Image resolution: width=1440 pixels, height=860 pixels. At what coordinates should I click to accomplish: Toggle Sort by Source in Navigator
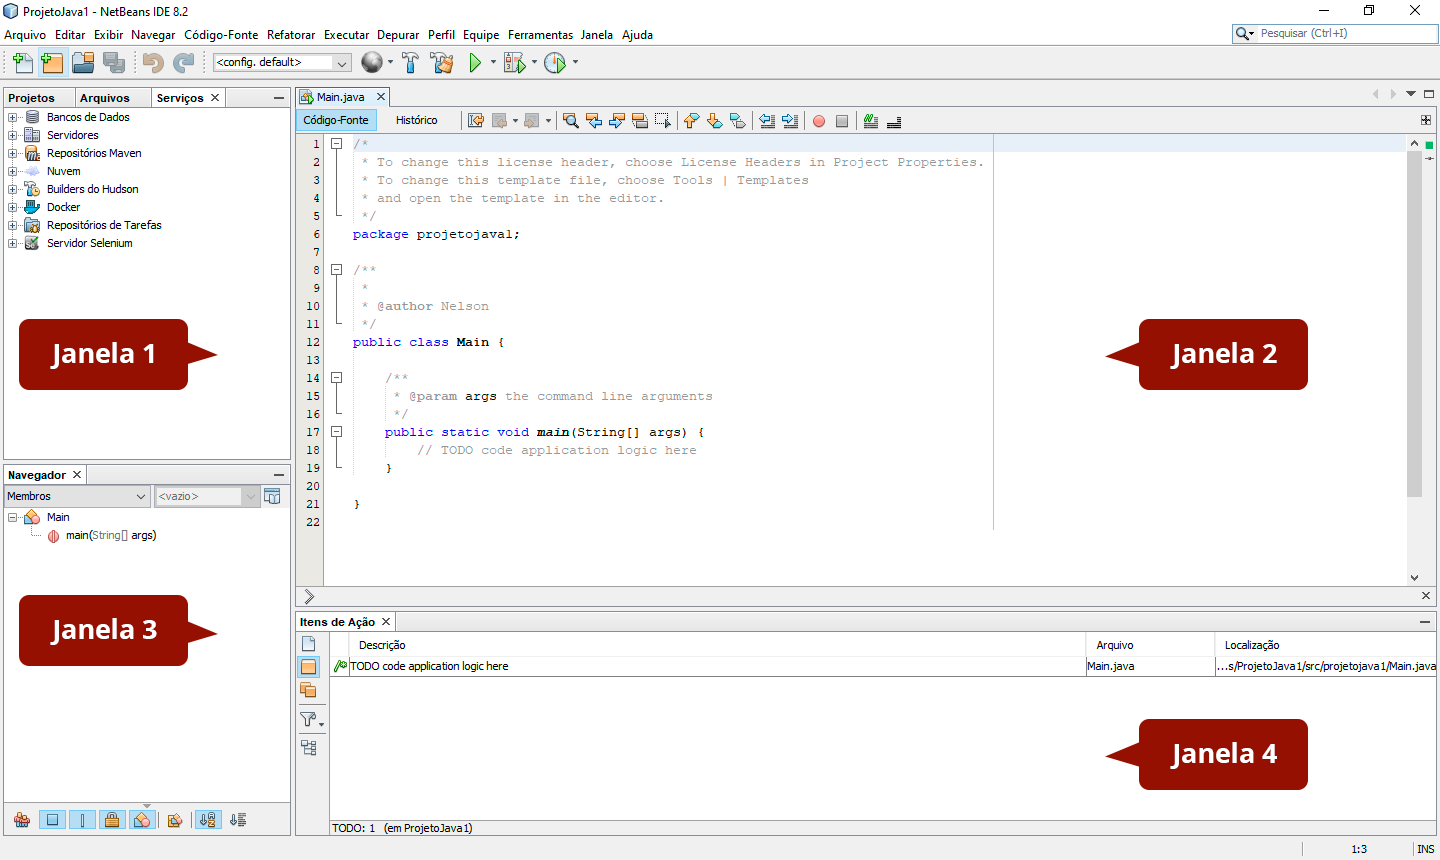[x=238, y=820]
